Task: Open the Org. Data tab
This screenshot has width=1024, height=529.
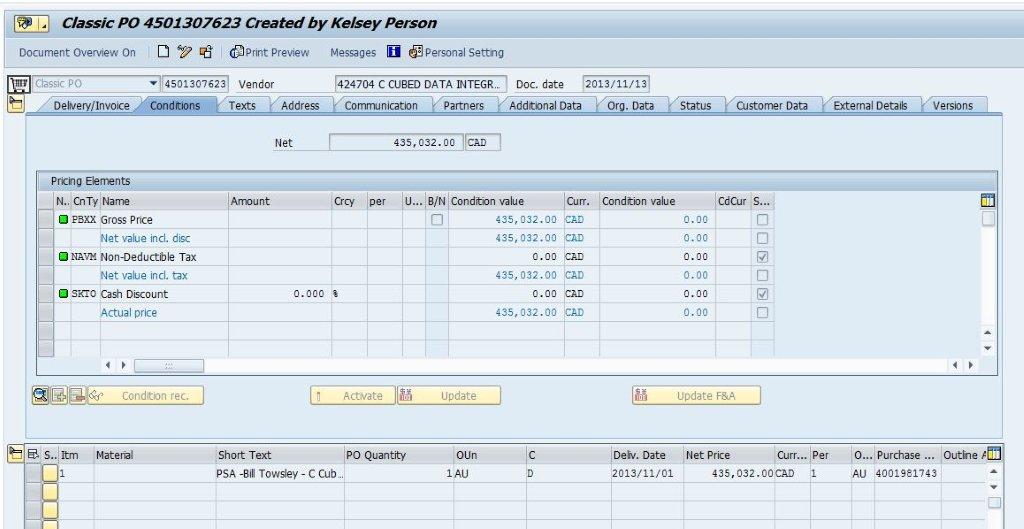Action: click(x=630, y=105)
